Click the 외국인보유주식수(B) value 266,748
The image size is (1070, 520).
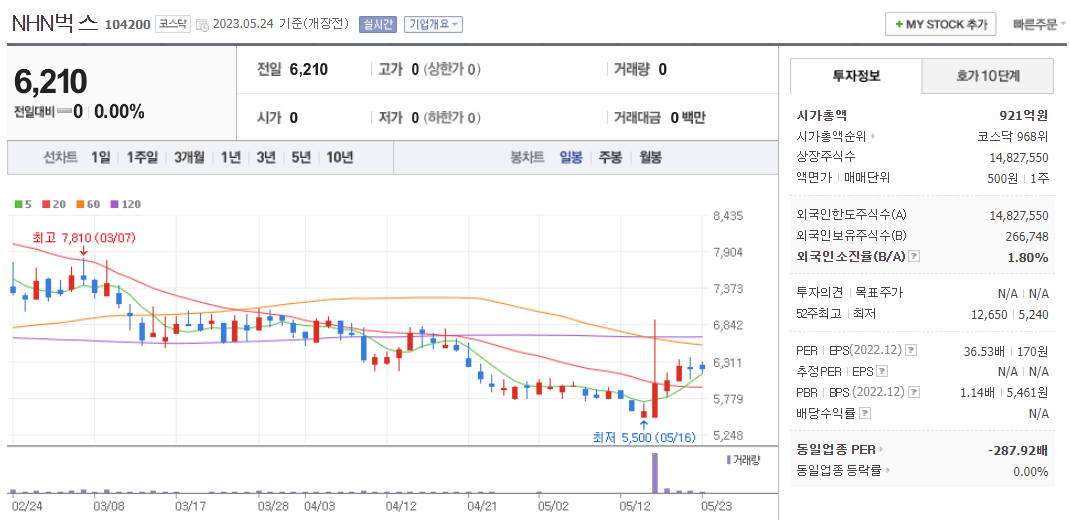[1028, 236]
